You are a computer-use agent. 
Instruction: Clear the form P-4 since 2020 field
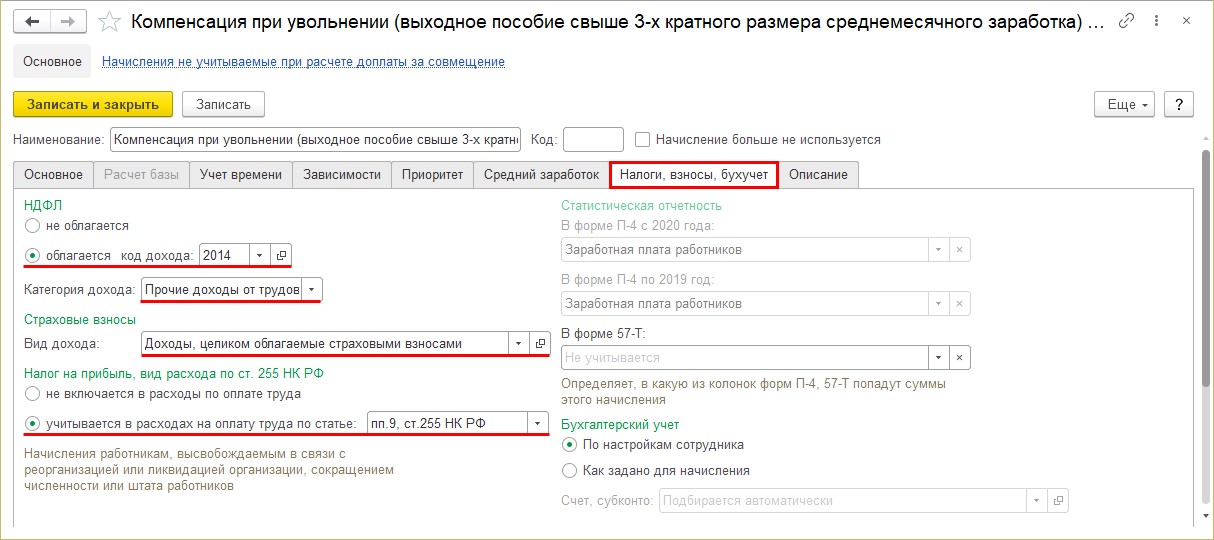959,249
